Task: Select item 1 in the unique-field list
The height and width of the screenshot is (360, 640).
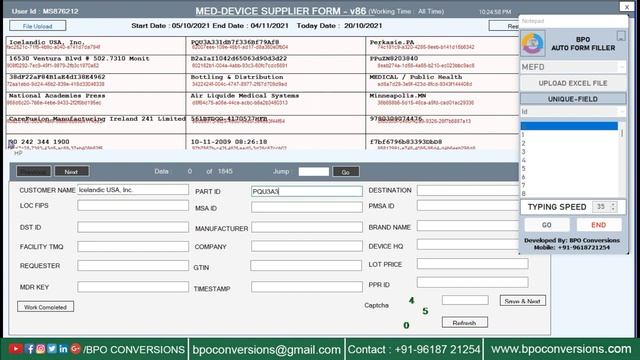Action: pos(569,135)
